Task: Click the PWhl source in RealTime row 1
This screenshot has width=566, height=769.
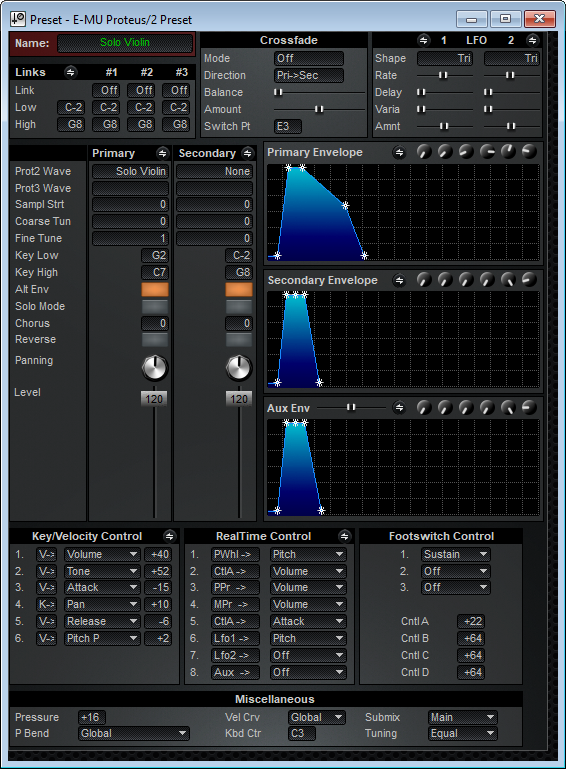Action: click(235, 554)
